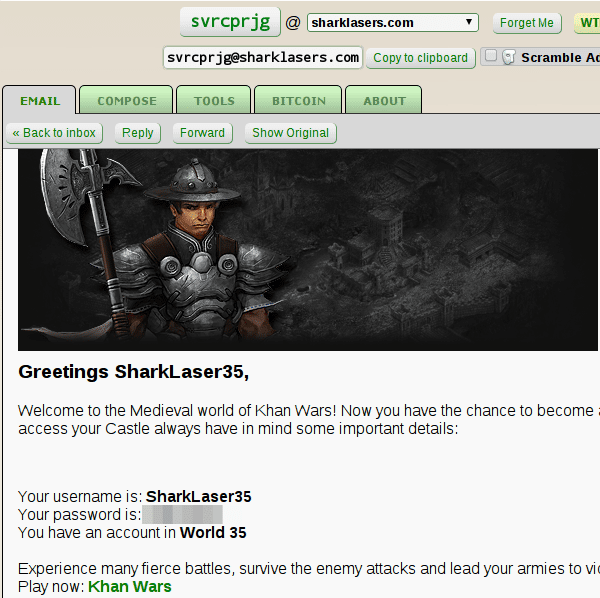
Task: Click the Greetings SharkLaser35 heading
Action: (x=134, y=372)
